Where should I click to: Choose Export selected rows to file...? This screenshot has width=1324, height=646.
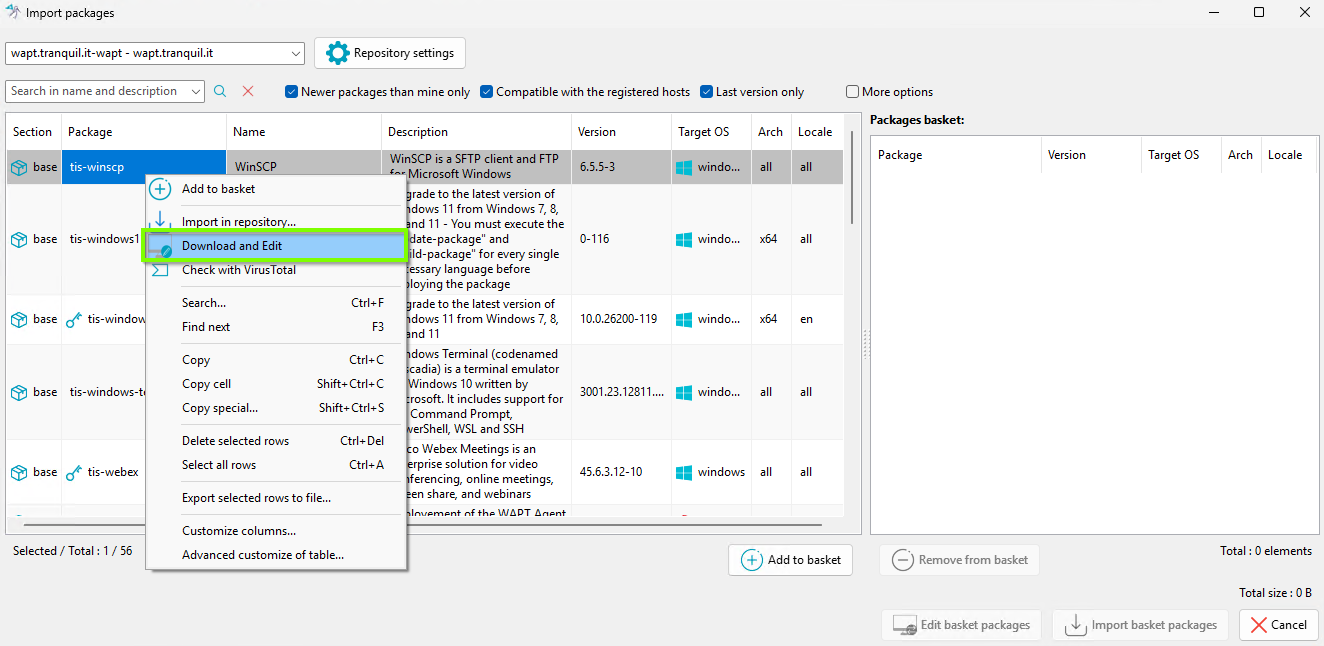[x=276, y=498]
